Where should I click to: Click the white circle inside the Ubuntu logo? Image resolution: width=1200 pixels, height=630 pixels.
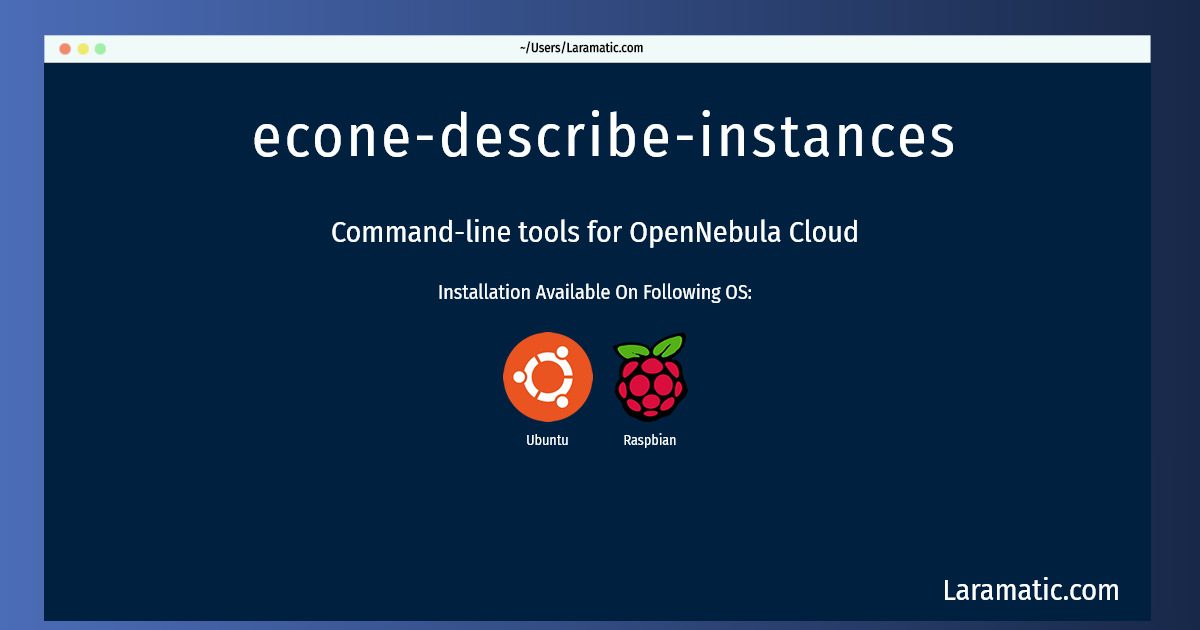click(548, 377)
